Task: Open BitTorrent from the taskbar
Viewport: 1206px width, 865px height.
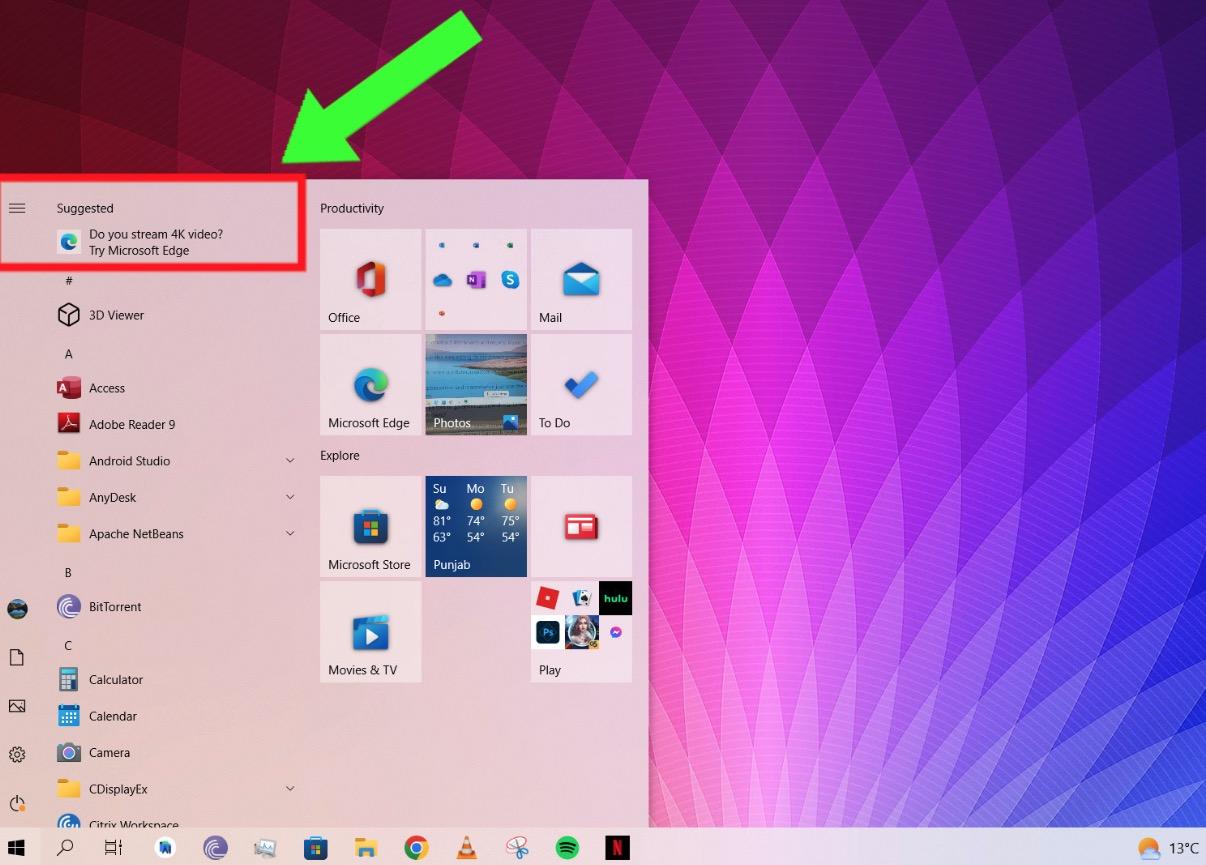Action: [215, 848]
